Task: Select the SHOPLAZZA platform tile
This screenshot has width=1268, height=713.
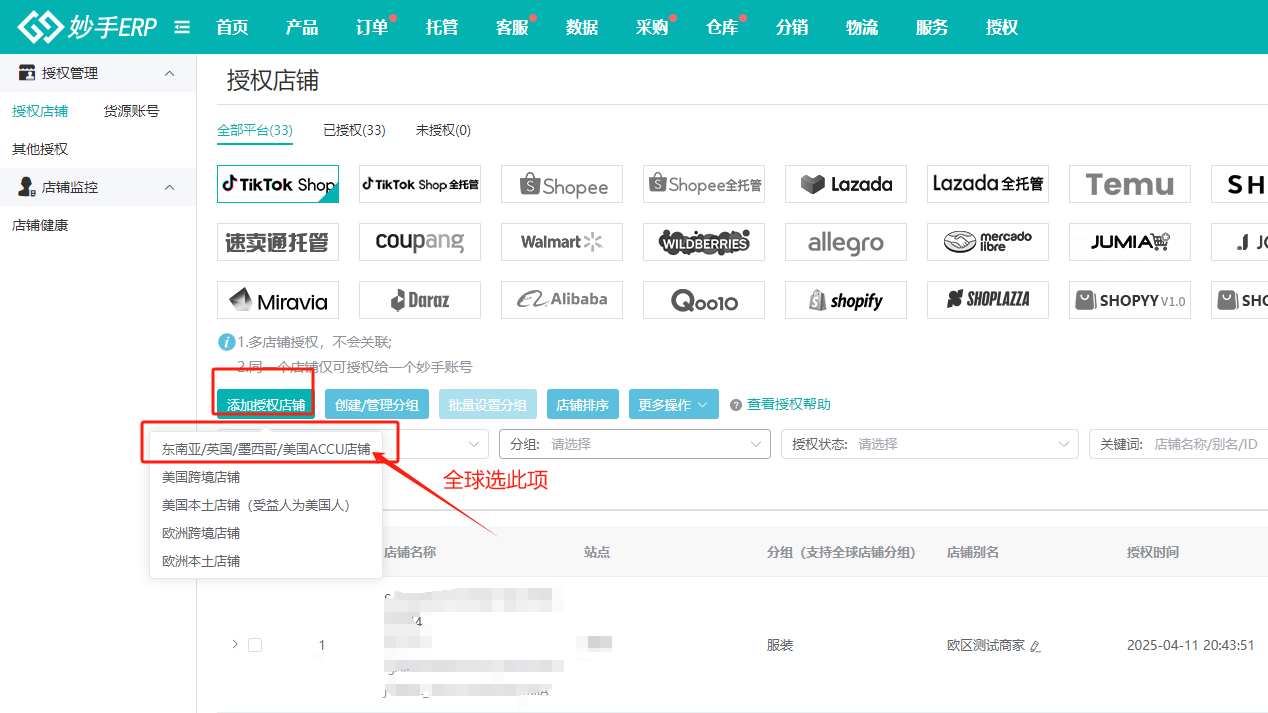Action: 988,300
